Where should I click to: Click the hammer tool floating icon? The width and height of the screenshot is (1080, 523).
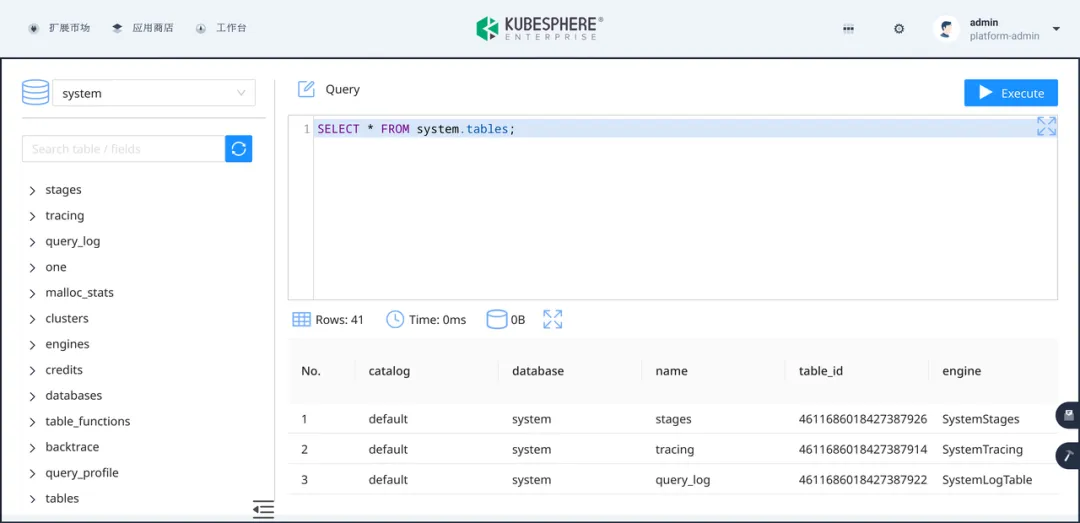[1068, 455]
